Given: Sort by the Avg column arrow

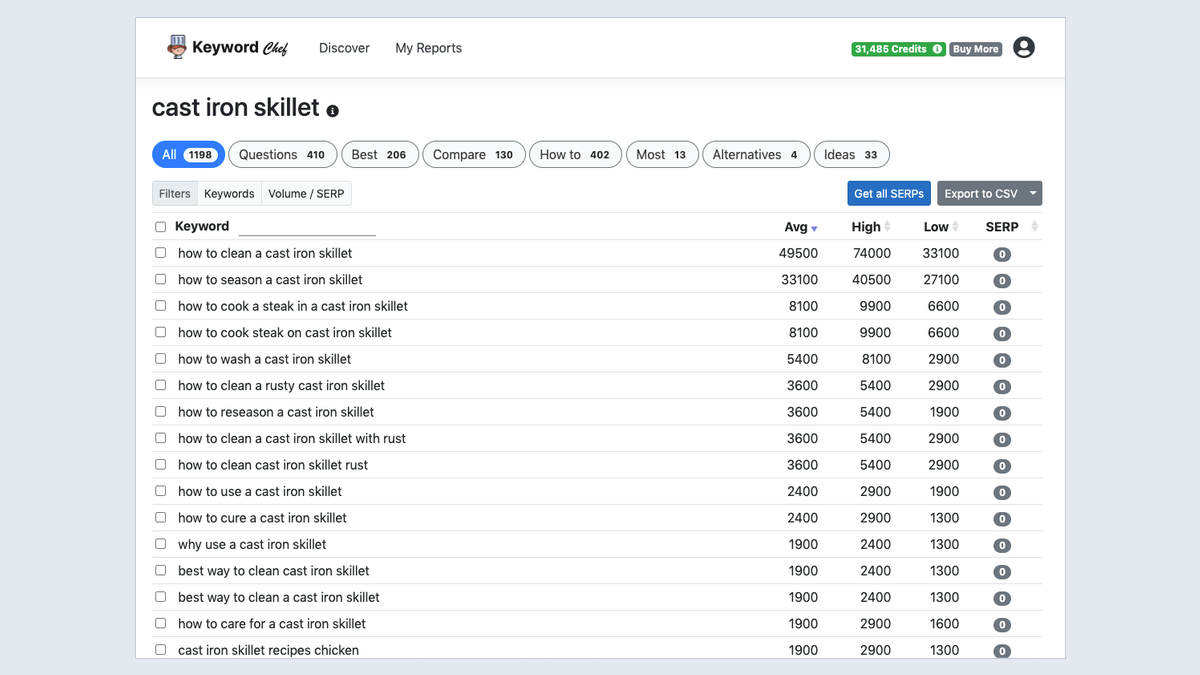Looking at the screenshot, I should tap(814, 228).
